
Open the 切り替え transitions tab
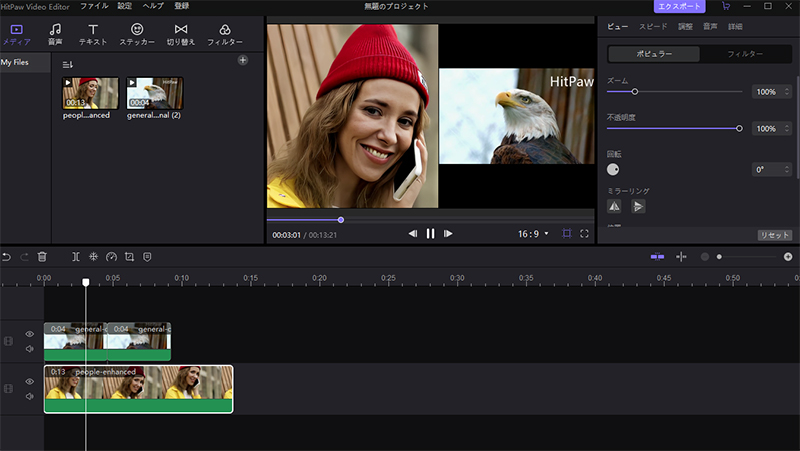pyautogui.click(x=181, y=35)
